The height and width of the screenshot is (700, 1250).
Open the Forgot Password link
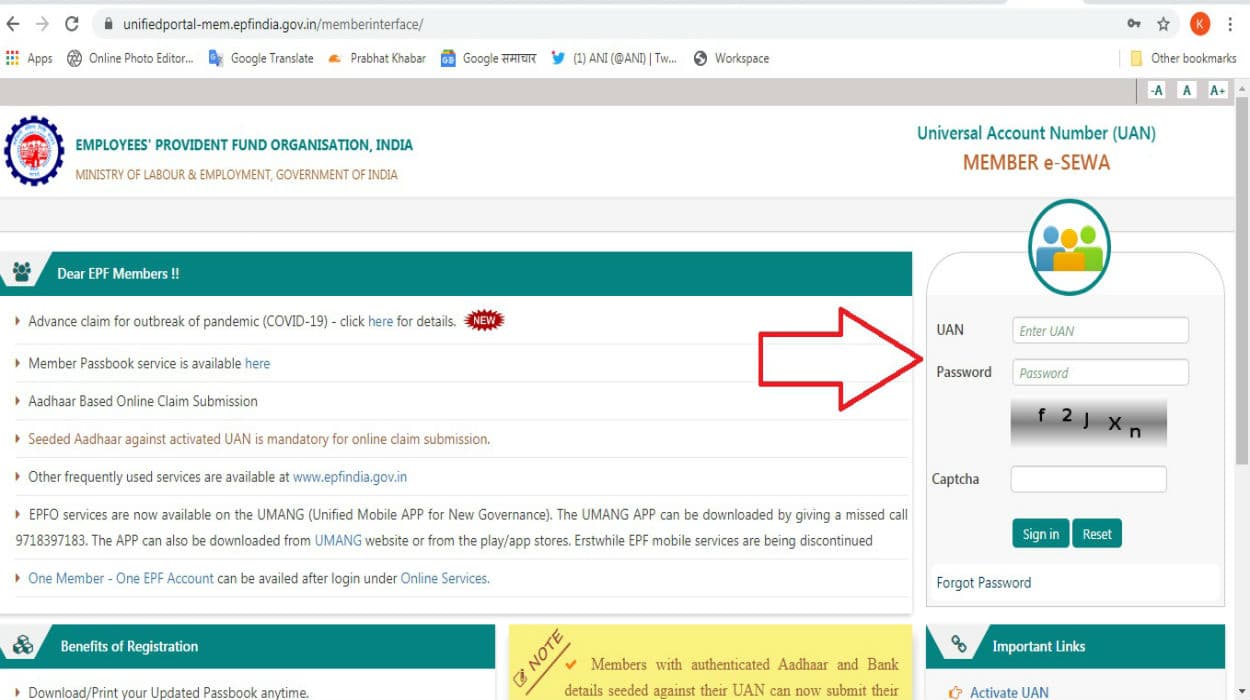(983, 583)
